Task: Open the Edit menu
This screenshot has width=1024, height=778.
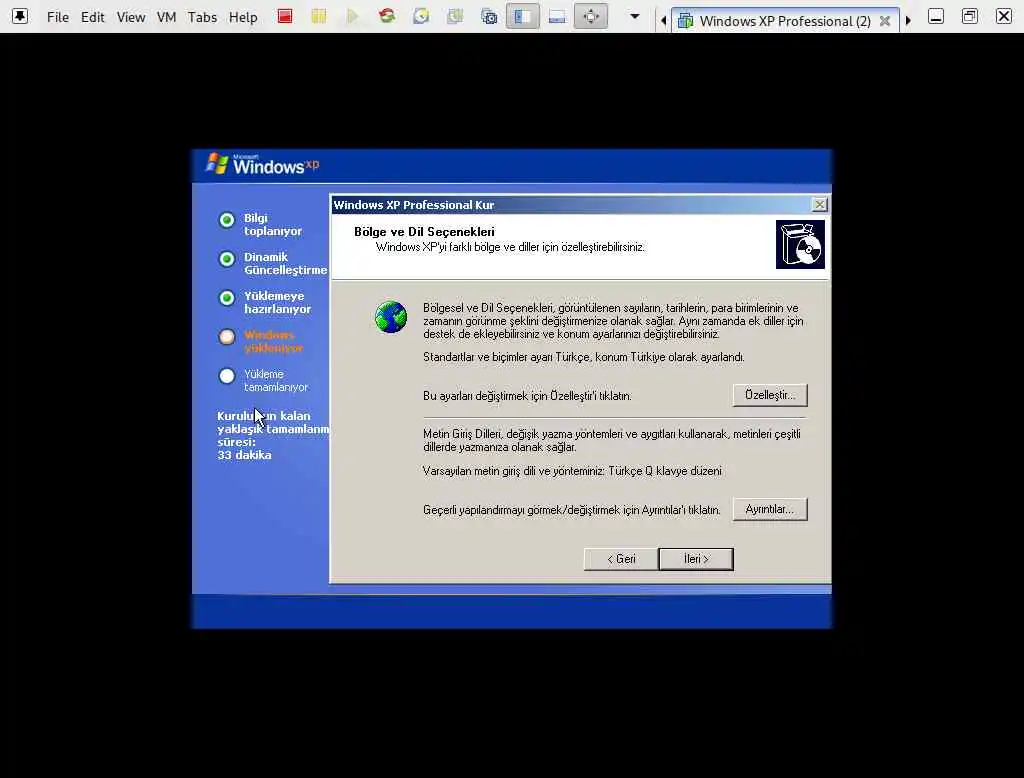Action: [92, 17]
